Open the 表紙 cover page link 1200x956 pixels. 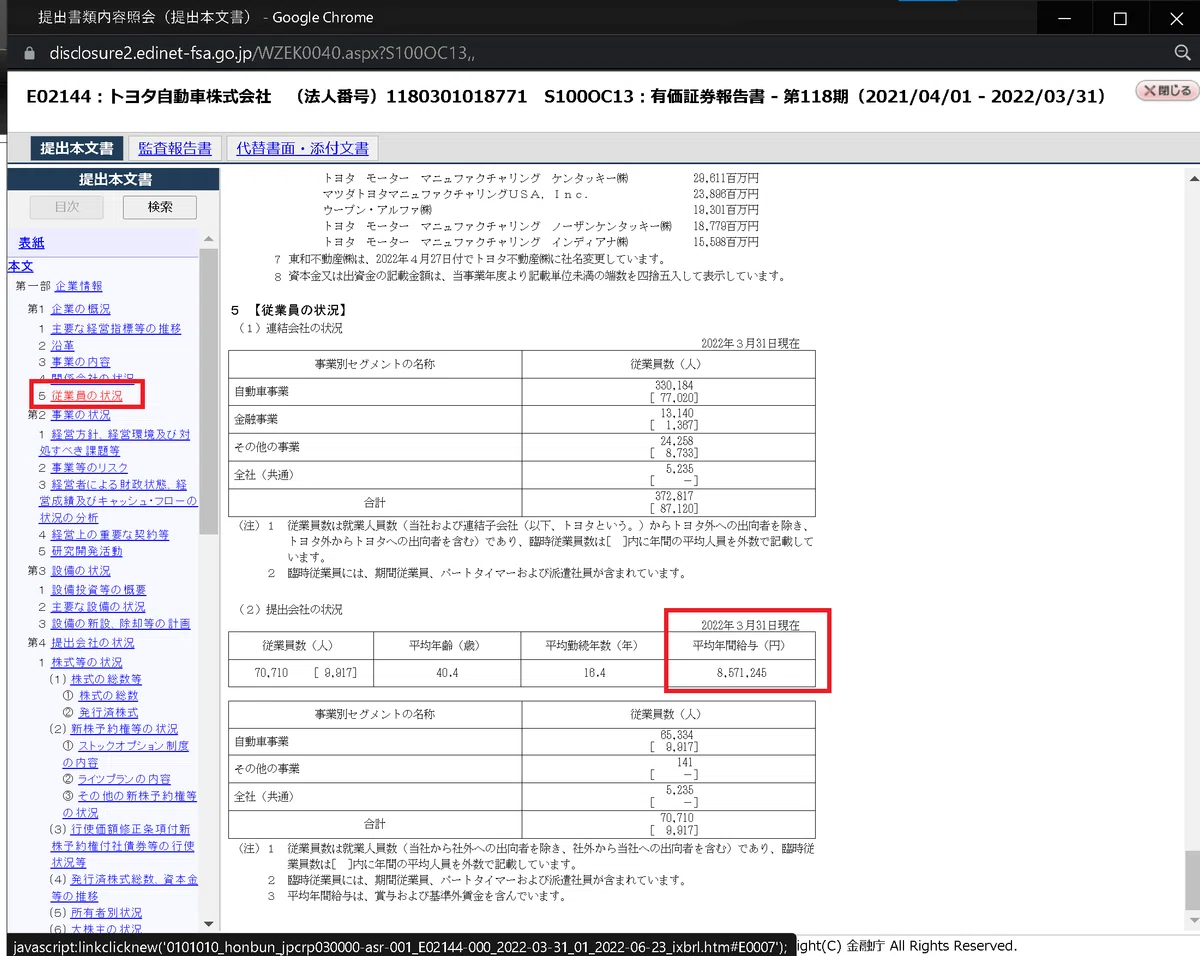pyautogui.click(x=32, y=243)
